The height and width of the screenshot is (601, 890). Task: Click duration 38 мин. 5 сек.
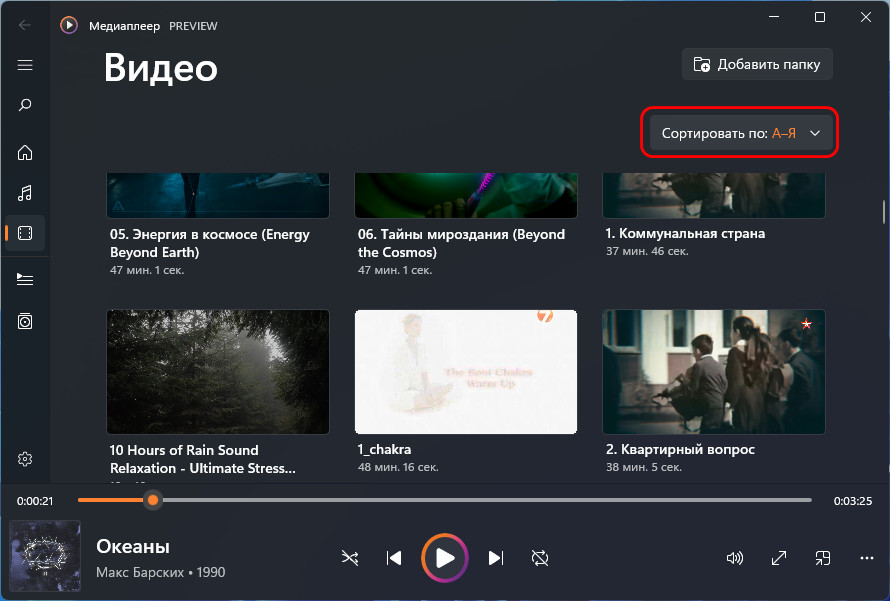(644, 467)
